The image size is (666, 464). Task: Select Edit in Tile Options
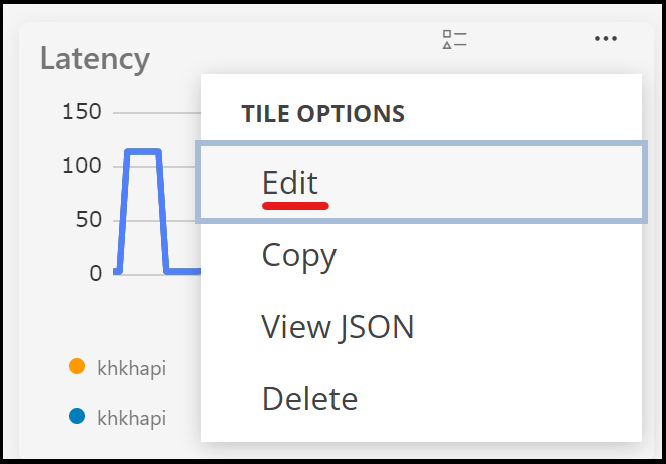pos(290,183)
